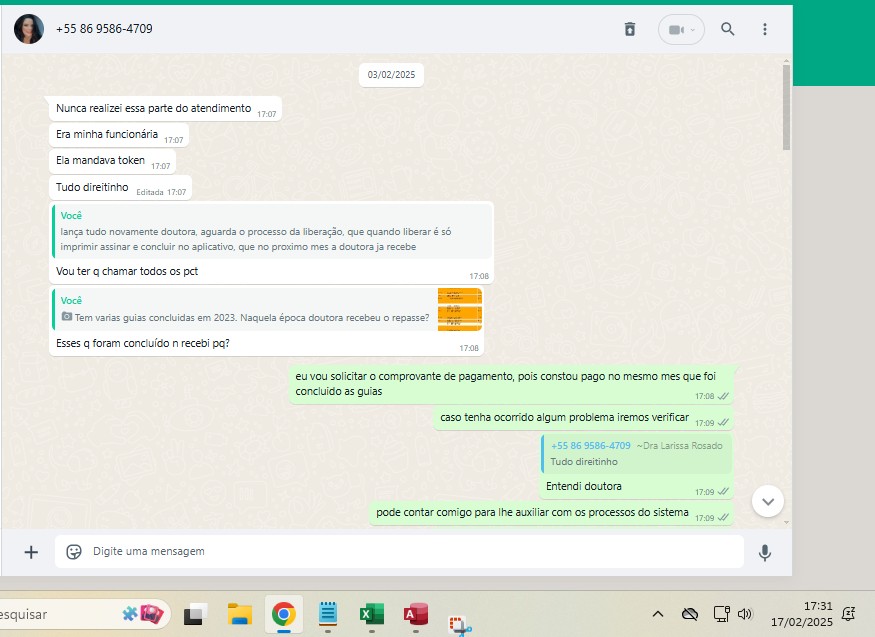This screenshot has height=637, width=875.
Task: Jump to latest messages with down arrow
Action: [x=768, y=501]
